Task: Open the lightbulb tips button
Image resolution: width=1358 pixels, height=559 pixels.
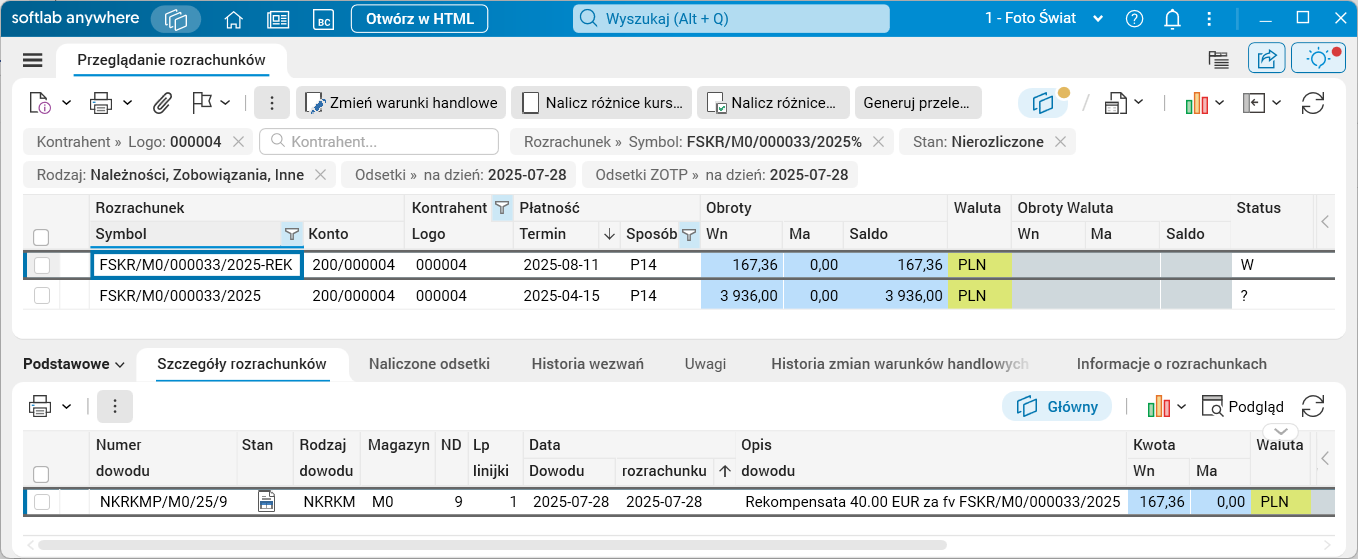Action: tap(1318, 59)
